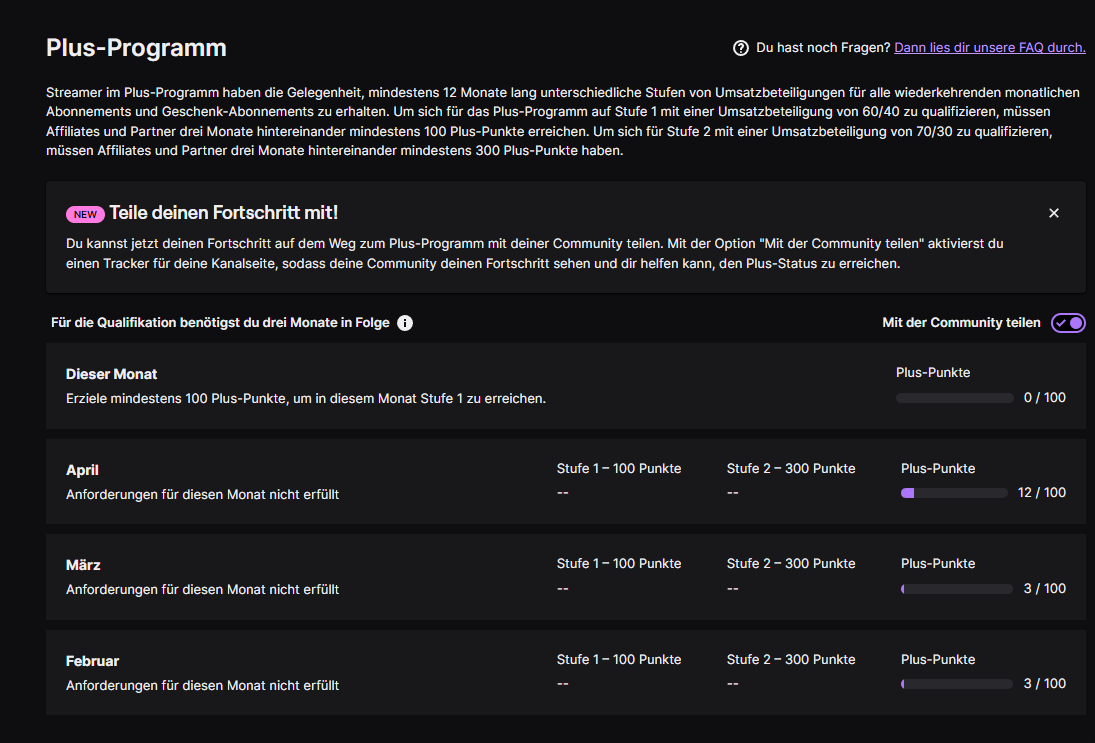Click the question mark help icon

point(740,47)
